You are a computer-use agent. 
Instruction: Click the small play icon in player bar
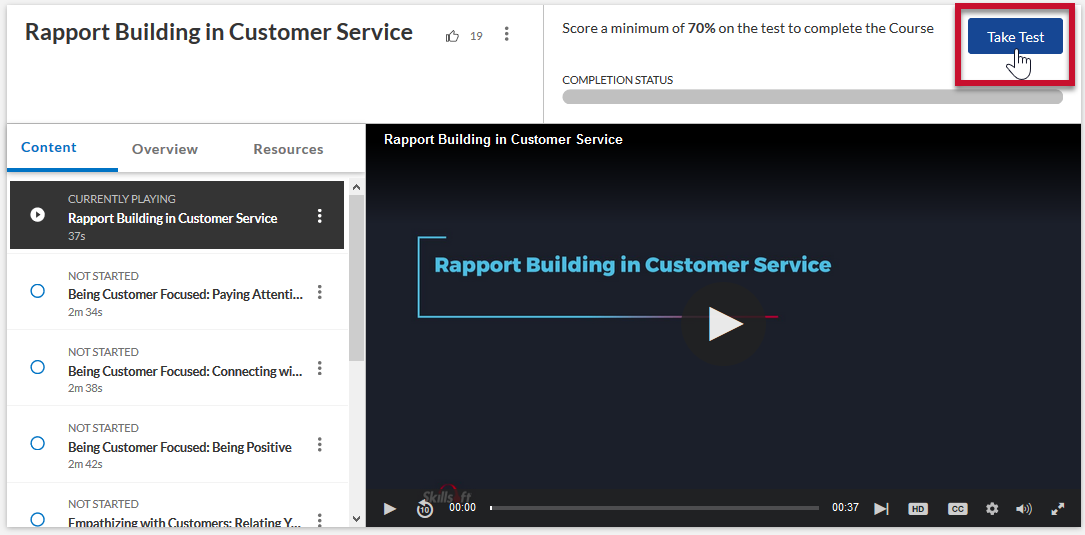(390, 509)
